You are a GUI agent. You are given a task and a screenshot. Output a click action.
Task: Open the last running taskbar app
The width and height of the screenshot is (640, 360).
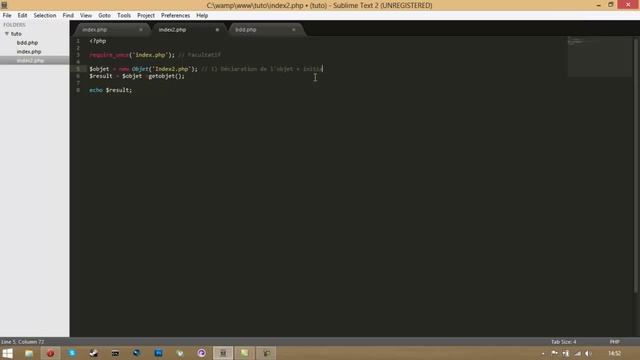pyautogui.click(x=266, y=353)
